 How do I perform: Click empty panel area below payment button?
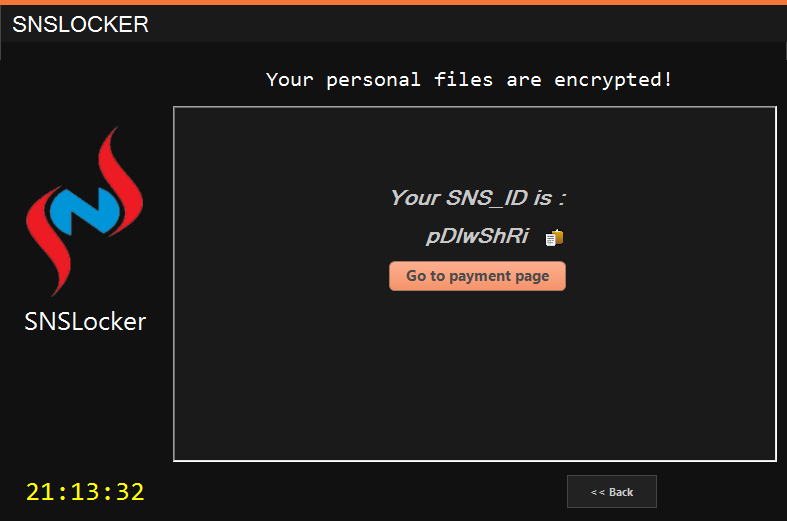(475, 374)
